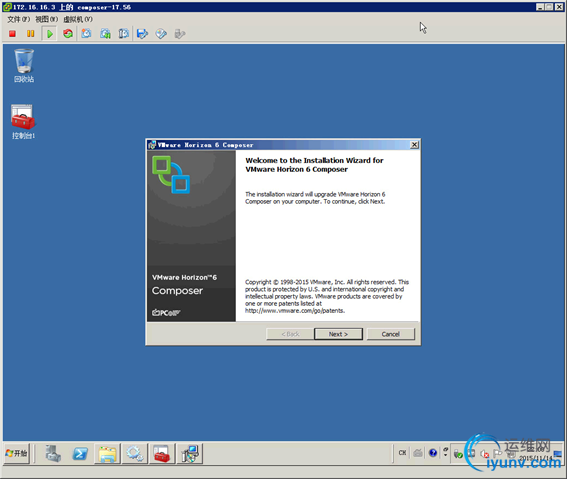Click the installer setup icon on taskbar

coord(189,453)
